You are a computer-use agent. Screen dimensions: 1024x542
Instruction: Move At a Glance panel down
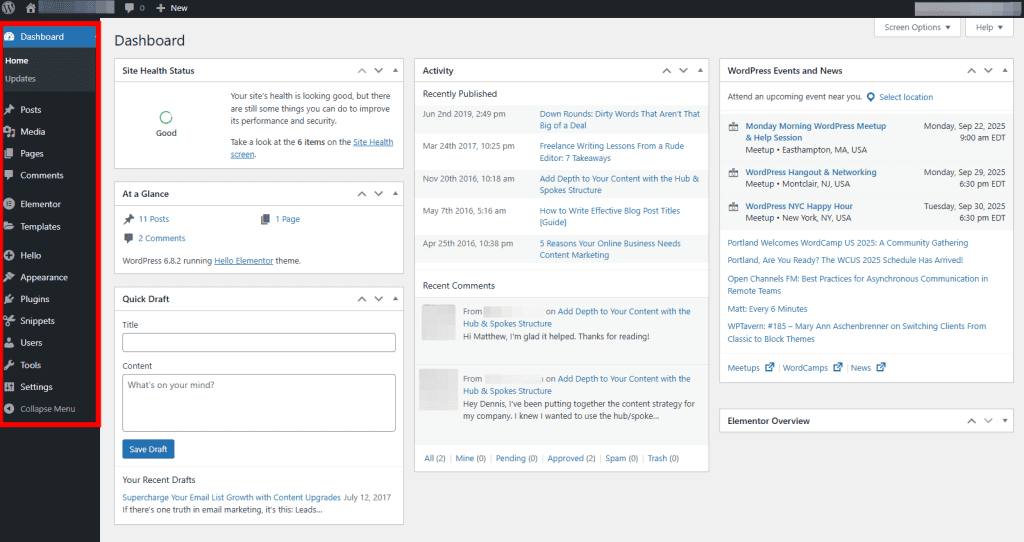[379, 194]
